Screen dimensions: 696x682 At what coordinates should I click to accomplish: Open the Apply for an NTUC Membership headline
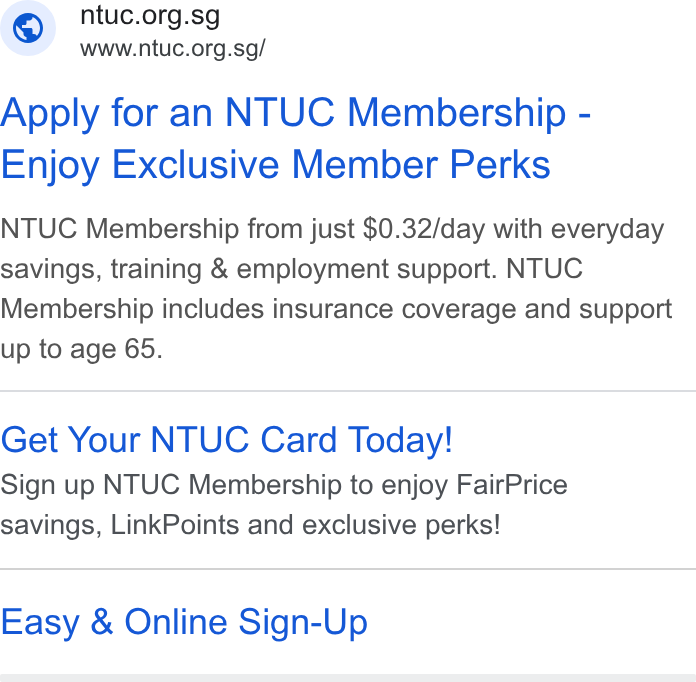[x=295, y=113]
